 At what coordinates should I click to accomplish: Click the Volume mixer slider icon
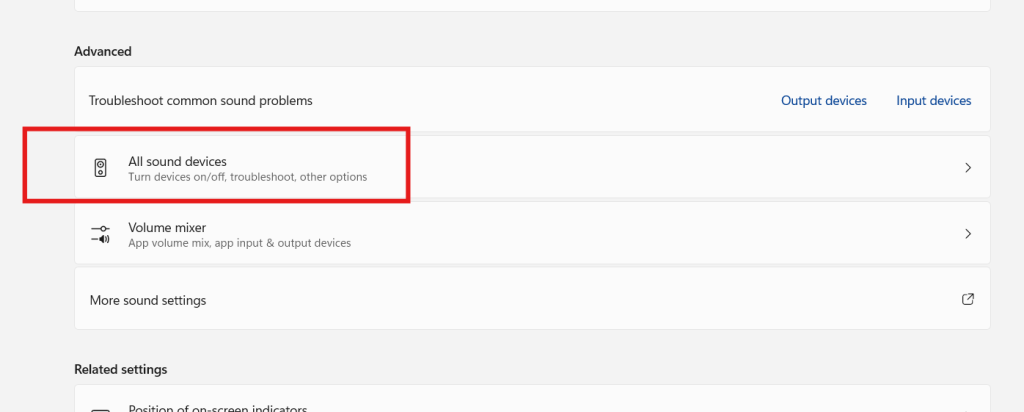tap(100, 234)
